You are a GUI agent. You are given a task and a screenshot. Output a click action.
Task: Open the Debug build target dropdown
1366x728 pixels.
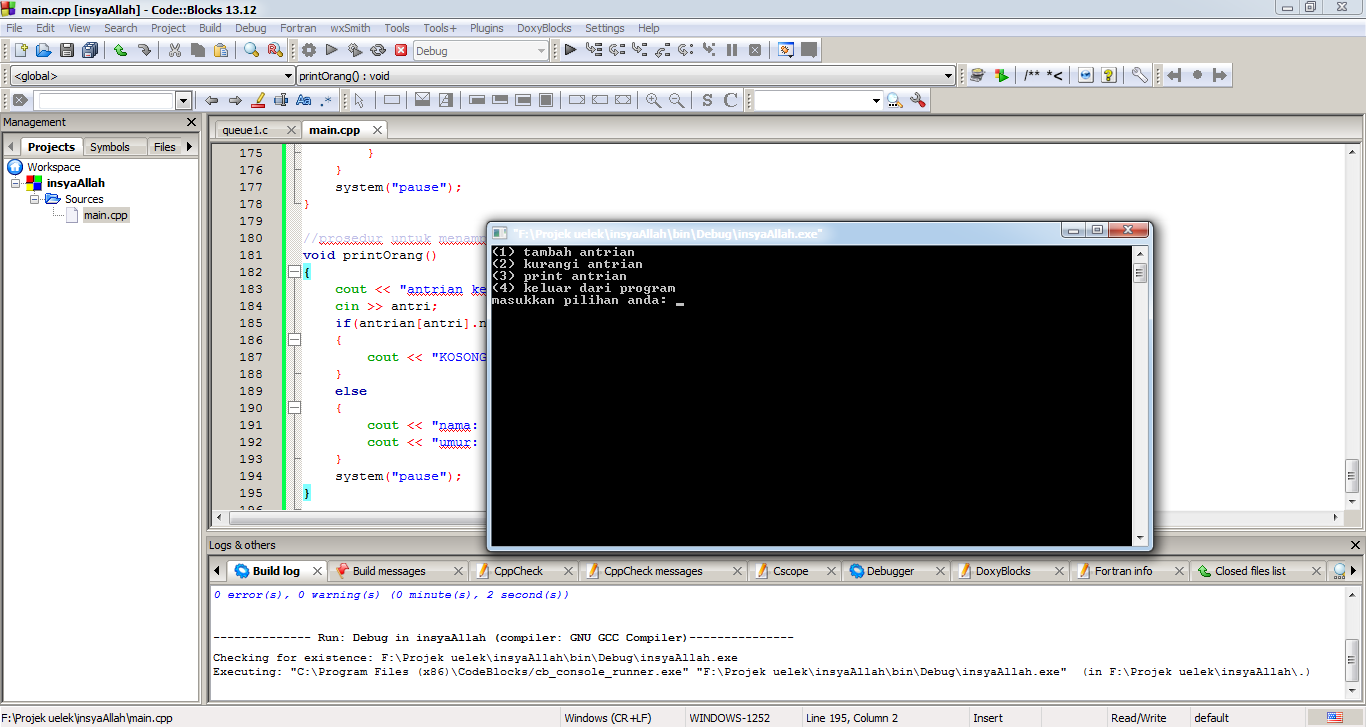[480, 50]
